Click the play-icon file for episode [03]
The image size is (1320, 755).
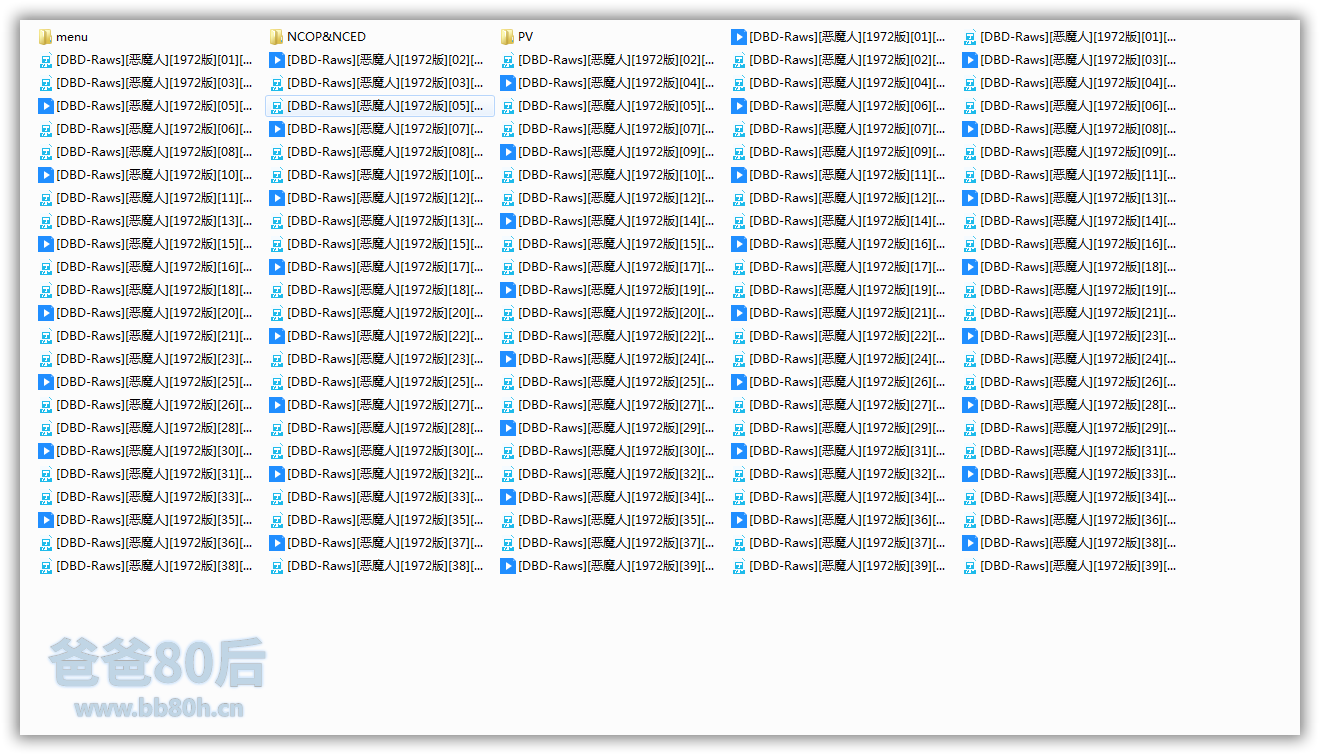pos(1070,60)
